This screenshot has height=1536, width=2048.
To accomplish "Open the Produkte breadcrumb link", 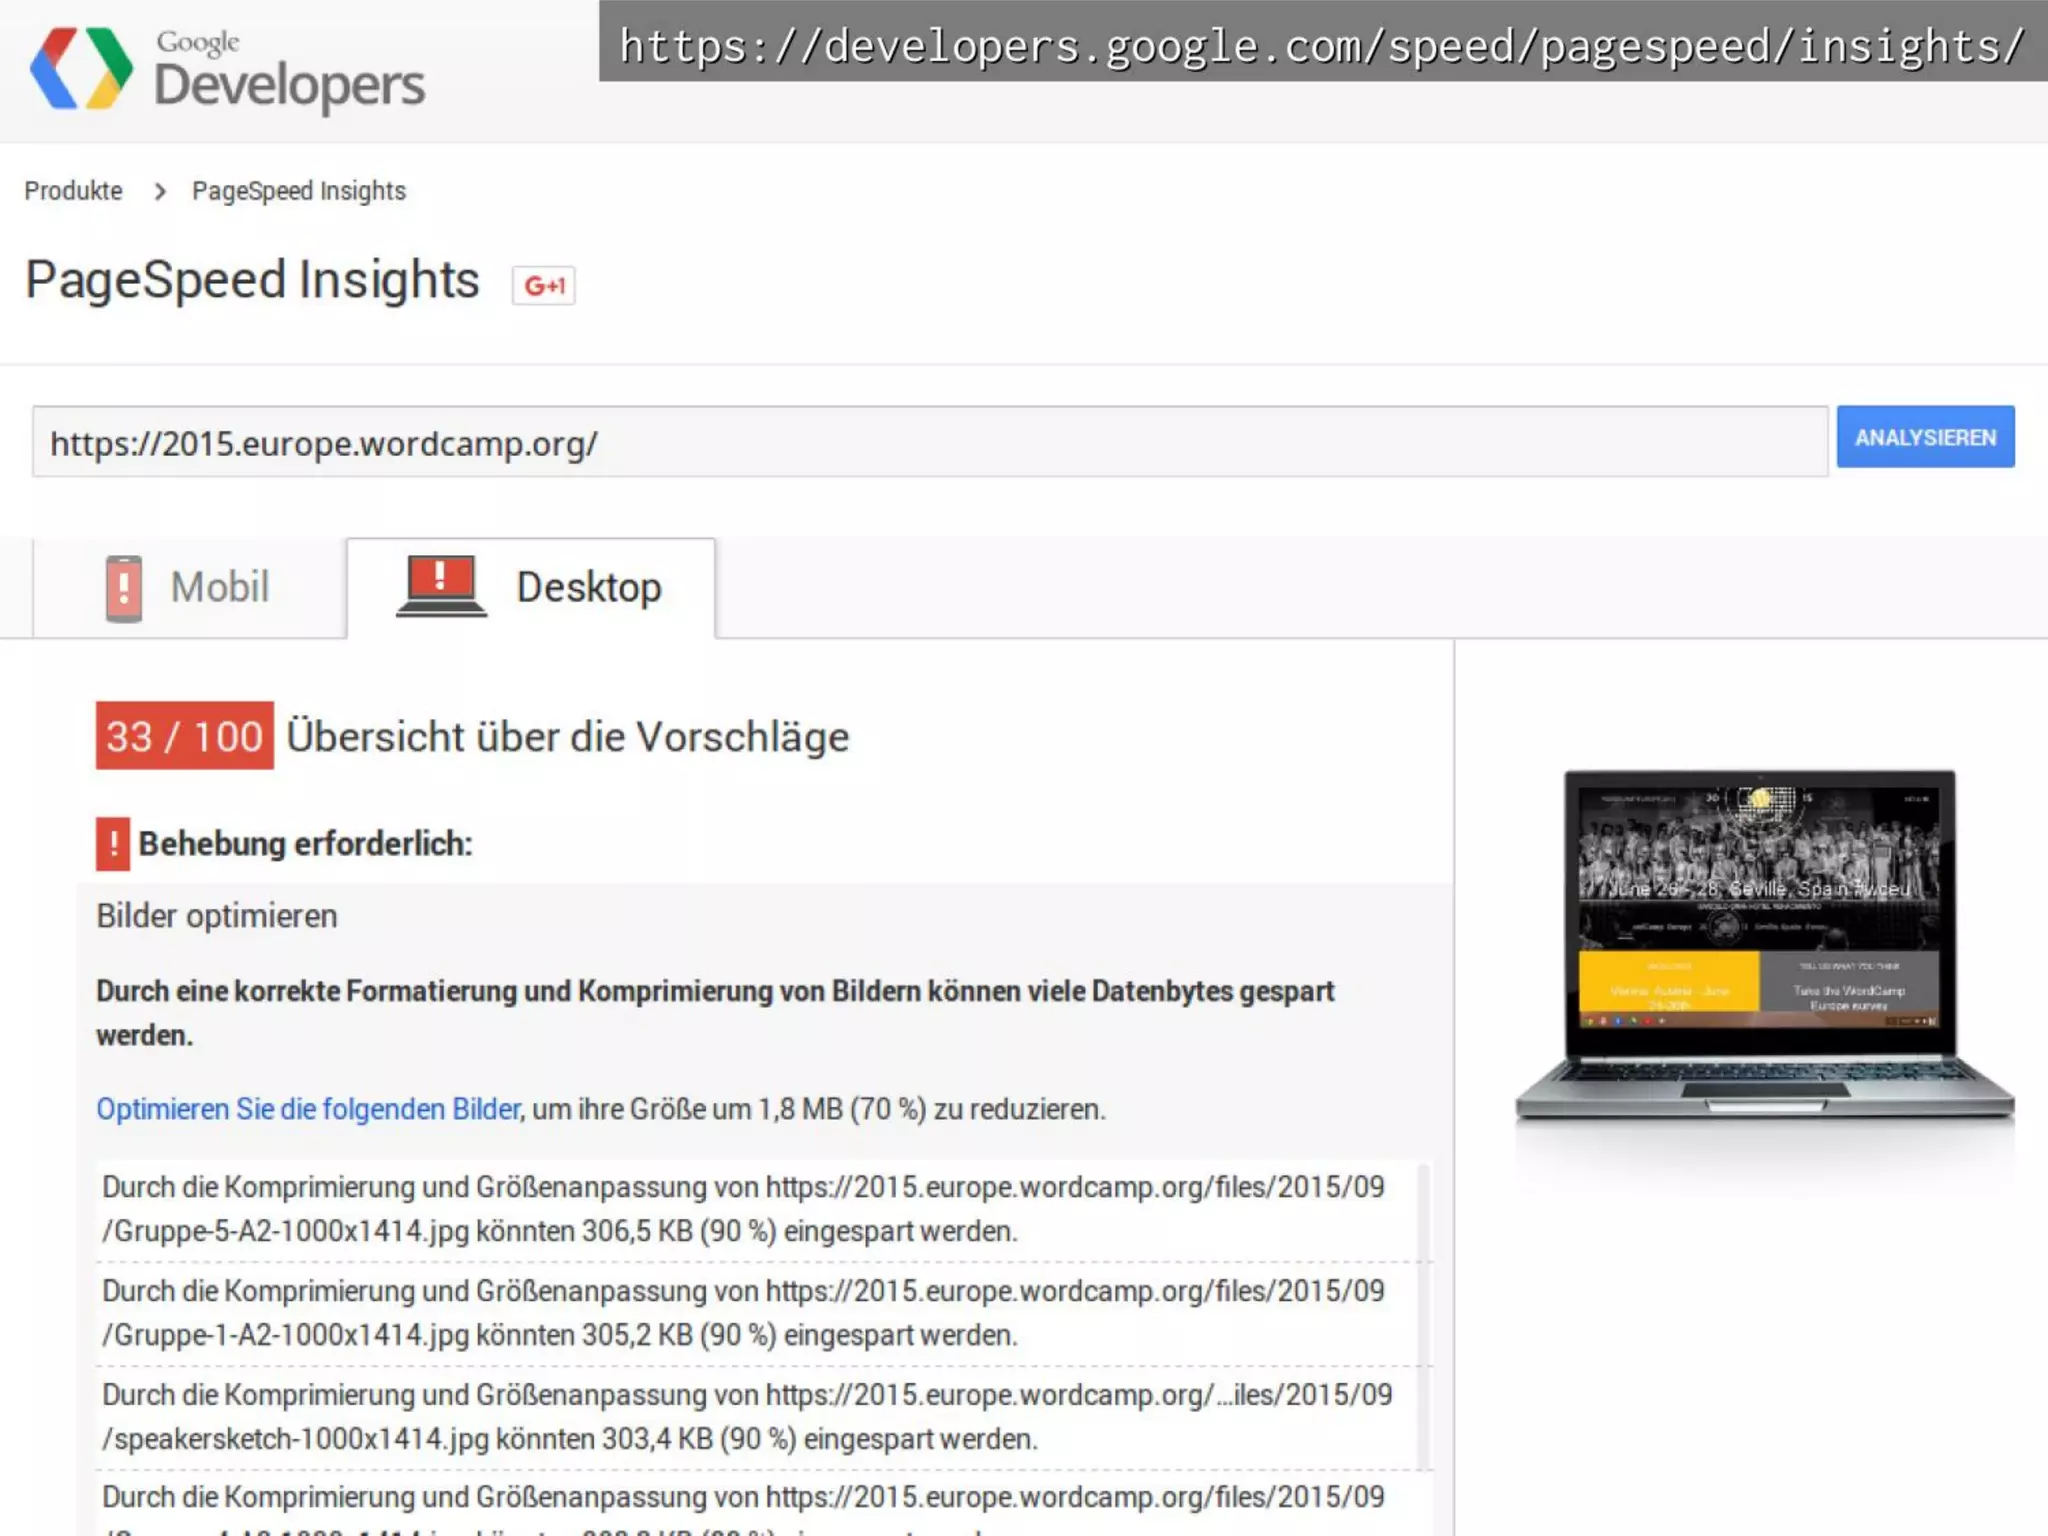I will [x=74, y=191].
